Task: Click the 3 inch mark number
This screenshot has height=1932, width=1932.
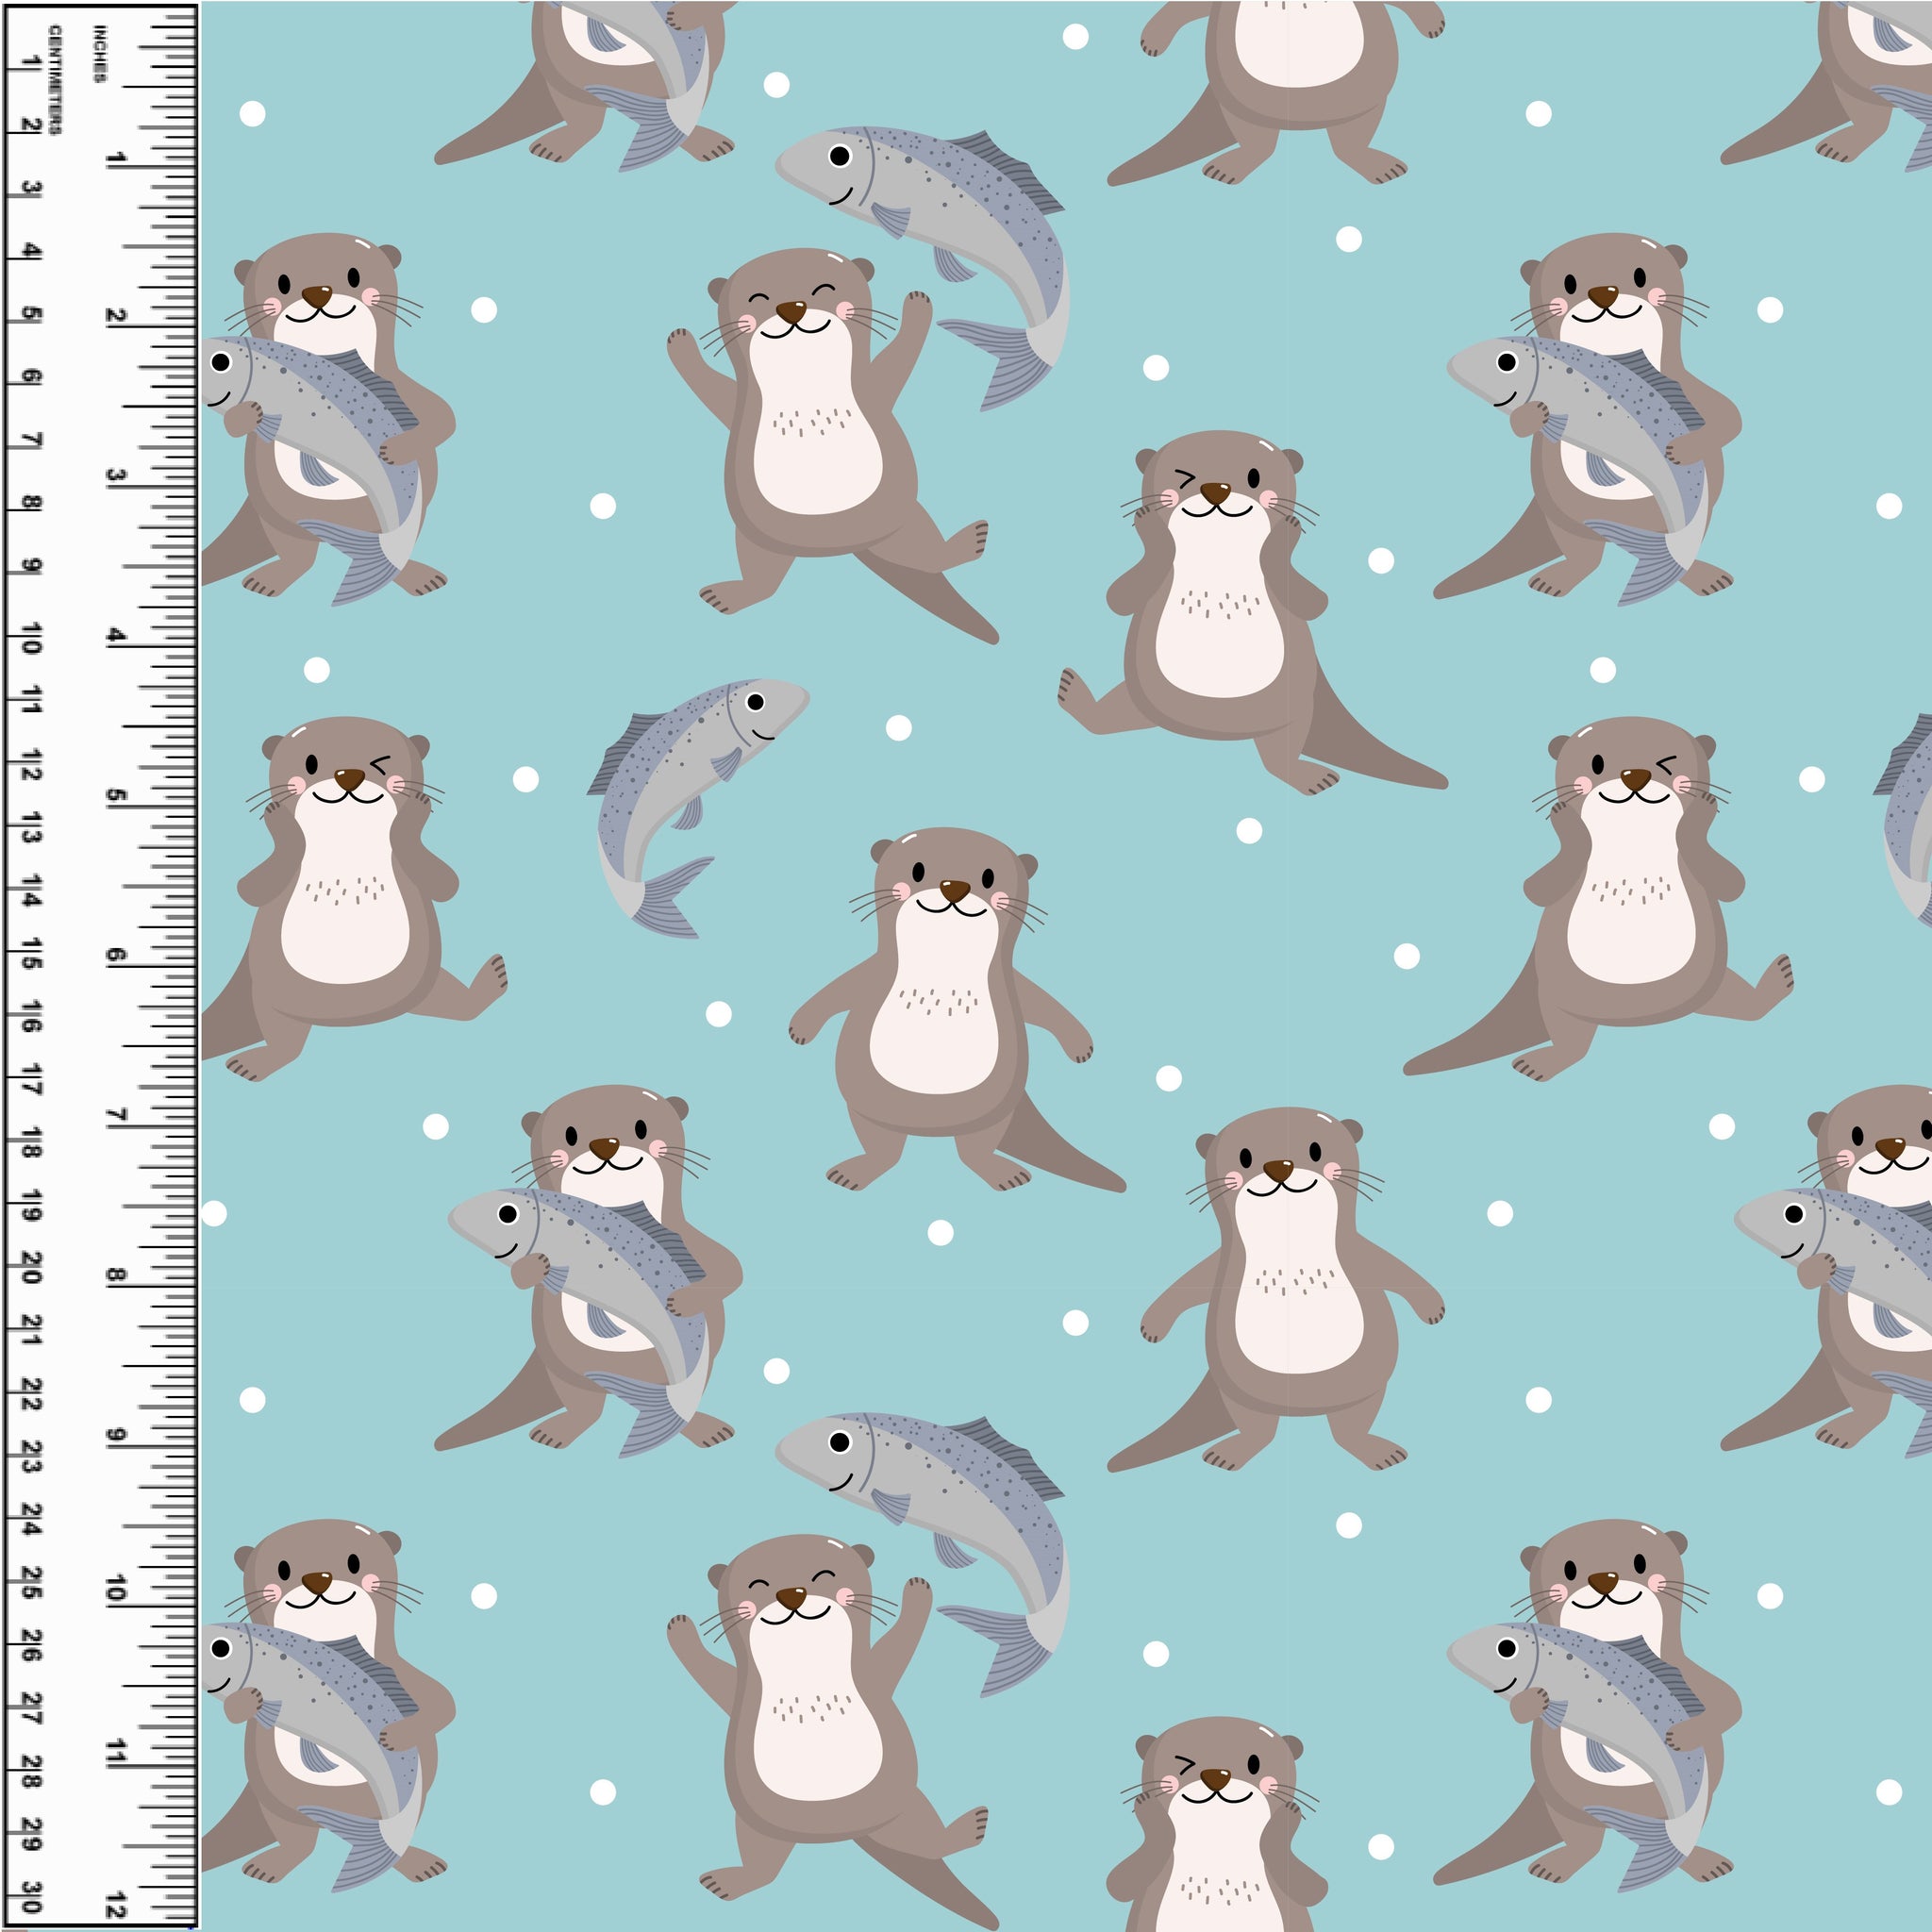Action: coord(116,475)
